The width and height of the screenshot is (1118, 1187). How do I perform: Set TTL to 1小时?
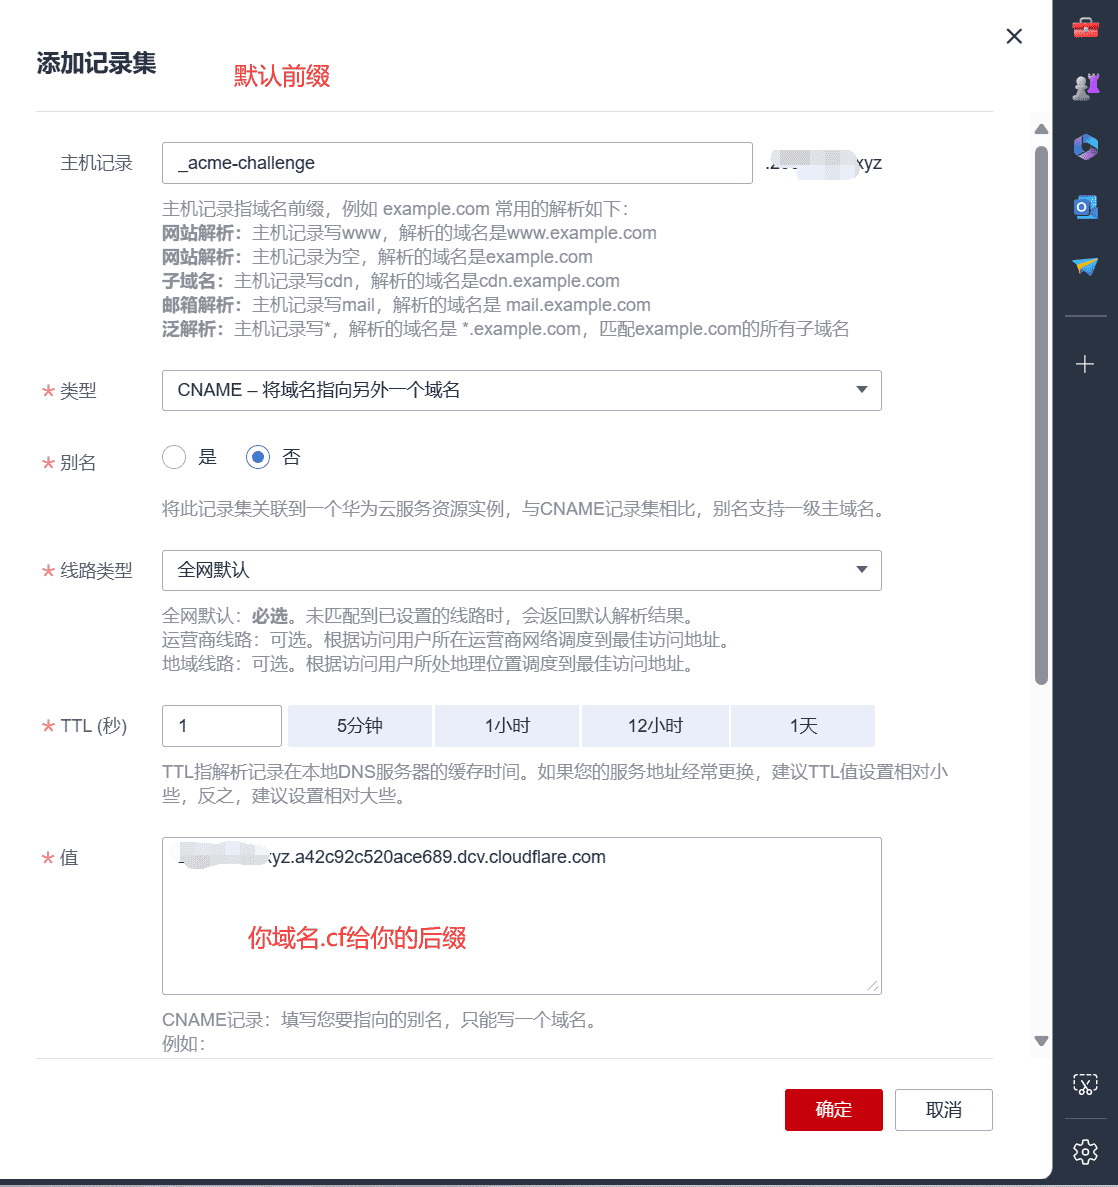point(507,726)
